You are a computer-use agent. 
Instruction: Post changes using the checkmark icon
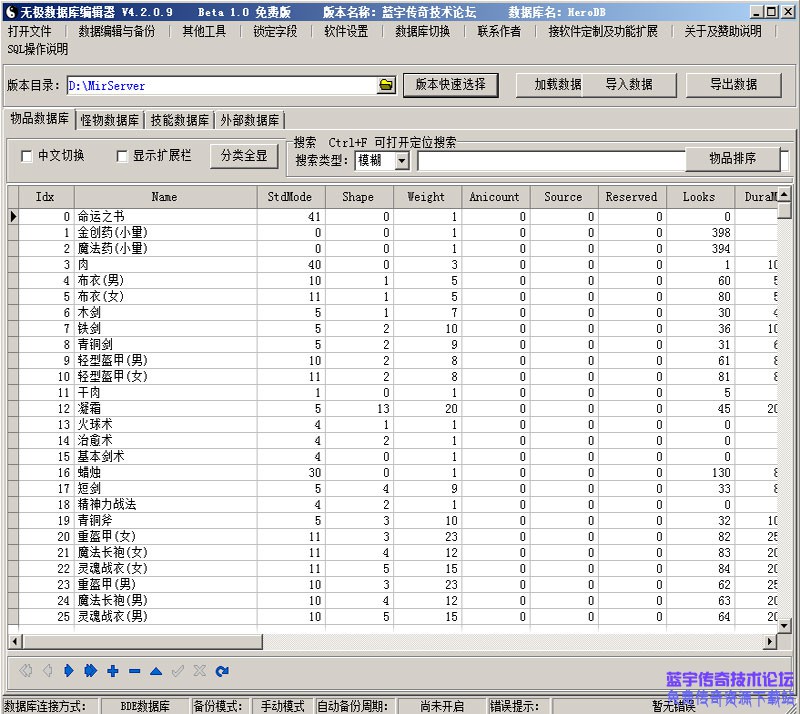177,671
